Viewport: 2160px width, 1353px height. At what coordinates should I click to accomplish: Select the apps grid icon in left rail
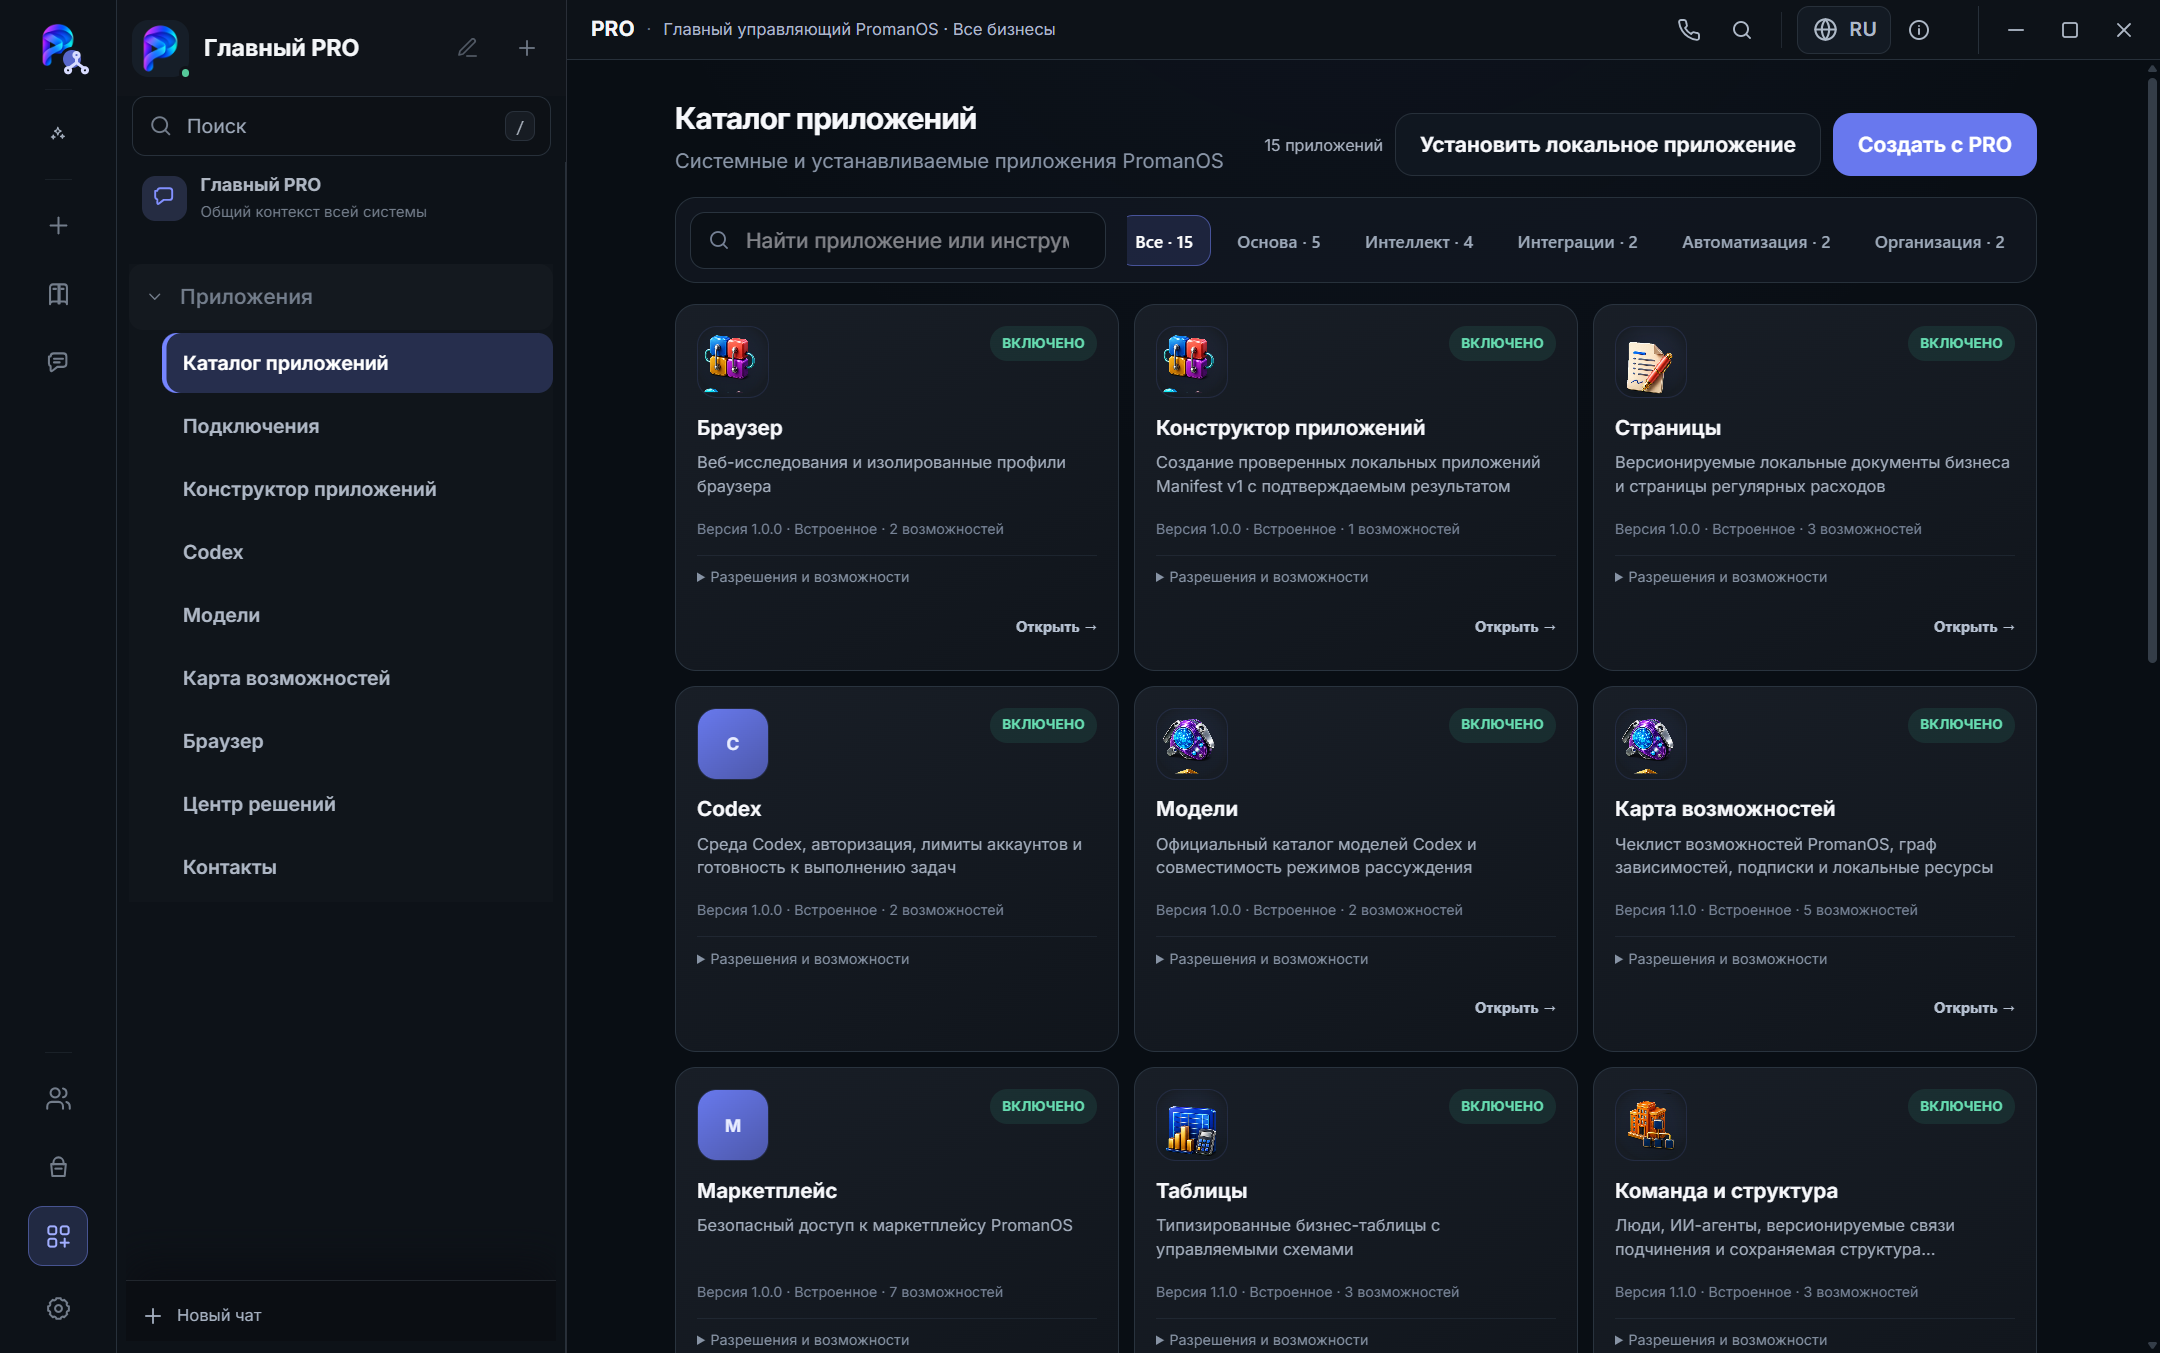coord(58,1237)
